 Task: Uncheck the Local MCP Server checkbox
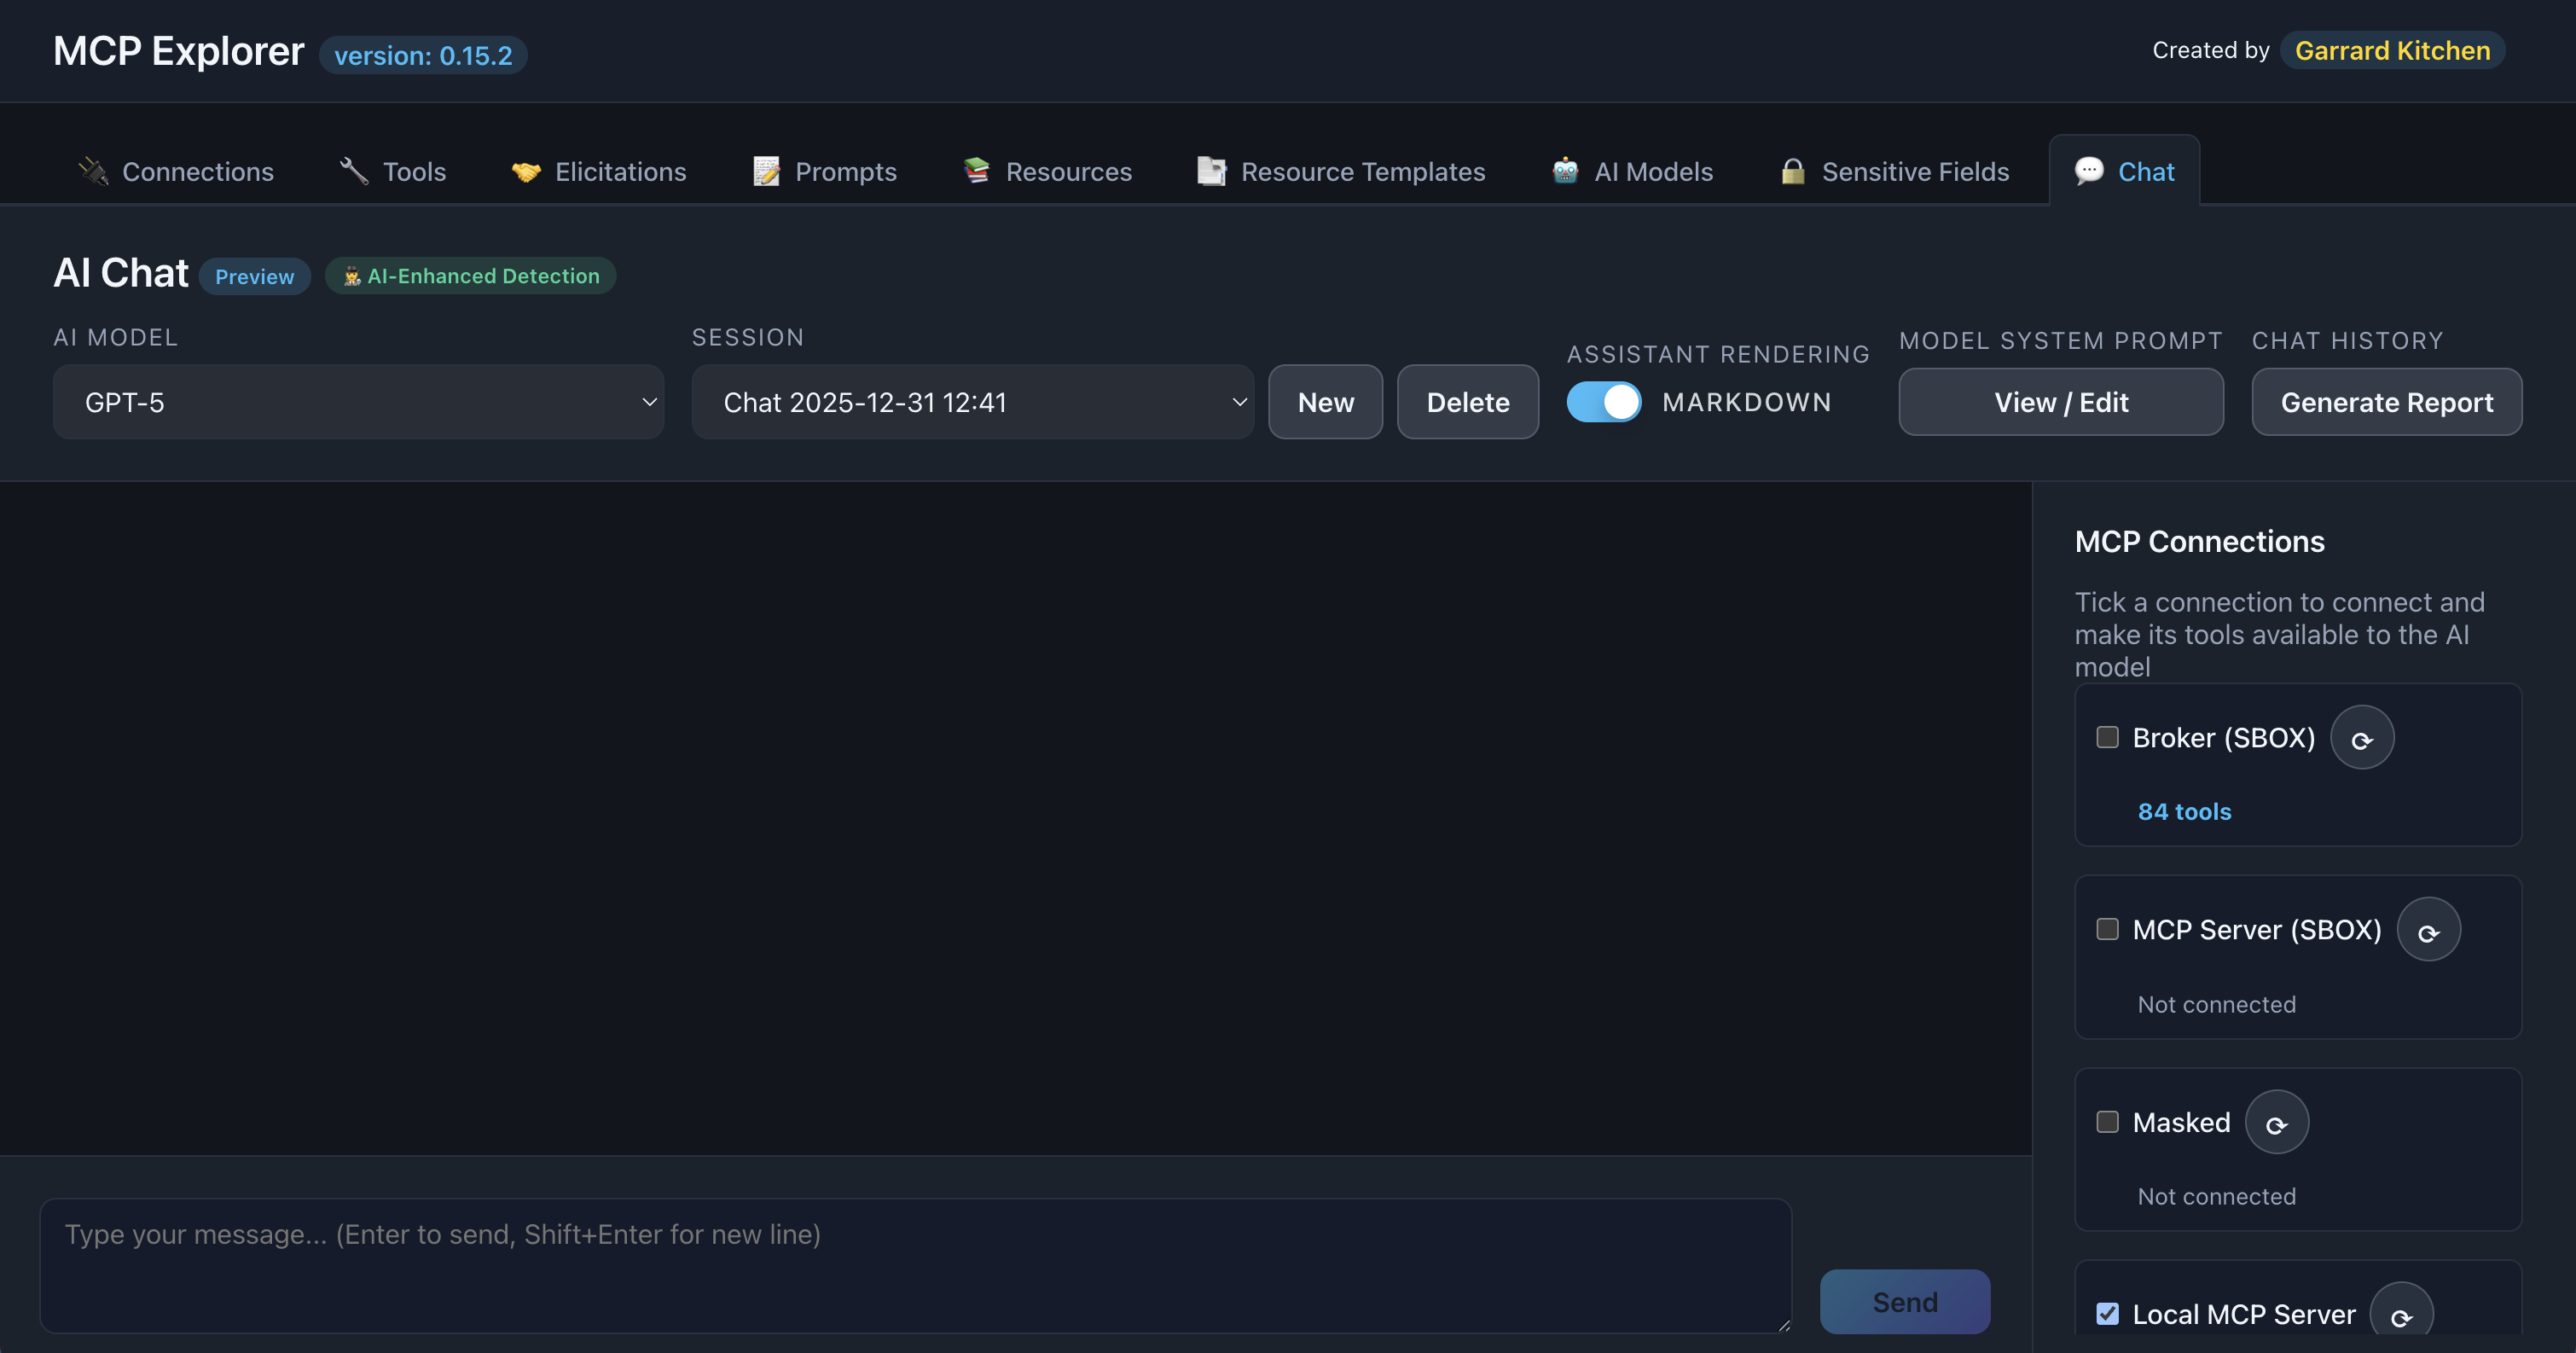pyautogui.click(x=2107, y=1314)
